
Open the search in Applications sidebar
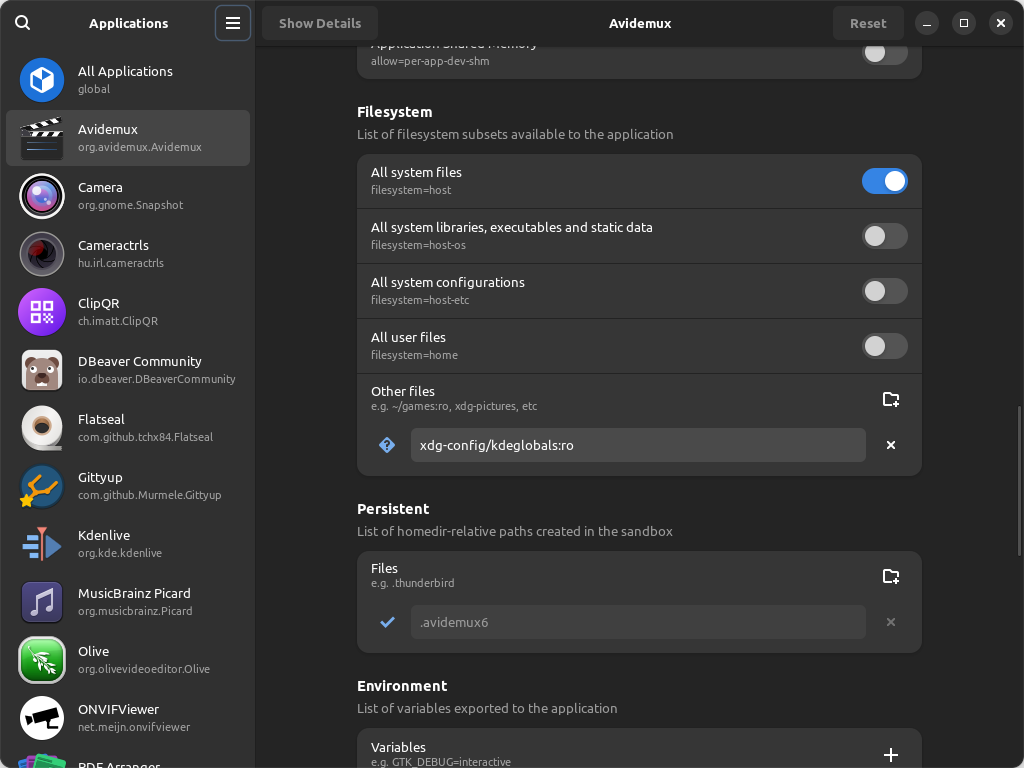pyautogui.click(x=23, y=23)
